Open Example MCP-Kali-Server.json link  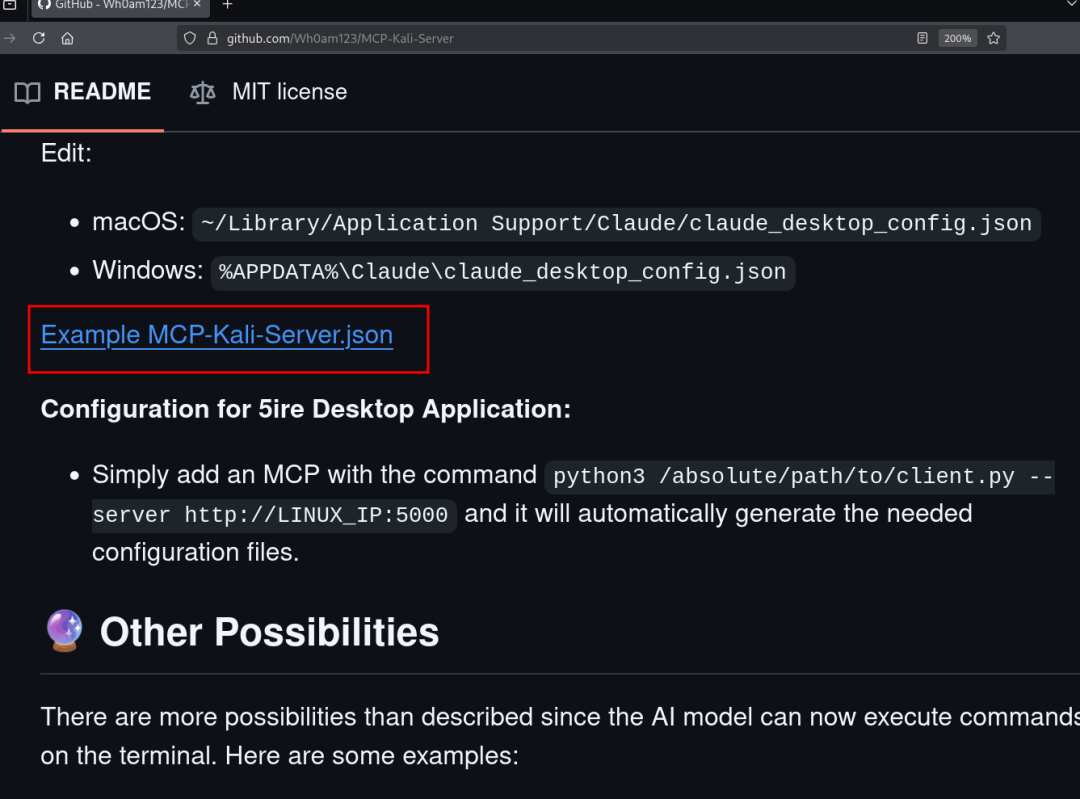coord(217,335)
